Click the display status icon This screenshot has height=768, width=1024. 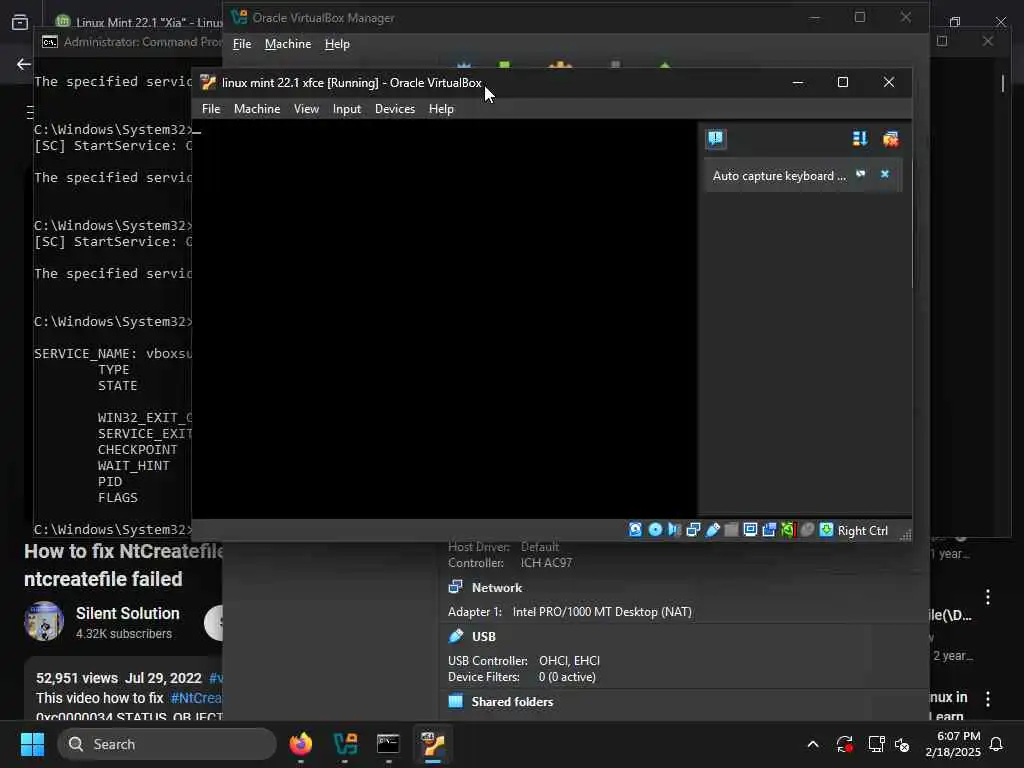click(x=750, y=530)
